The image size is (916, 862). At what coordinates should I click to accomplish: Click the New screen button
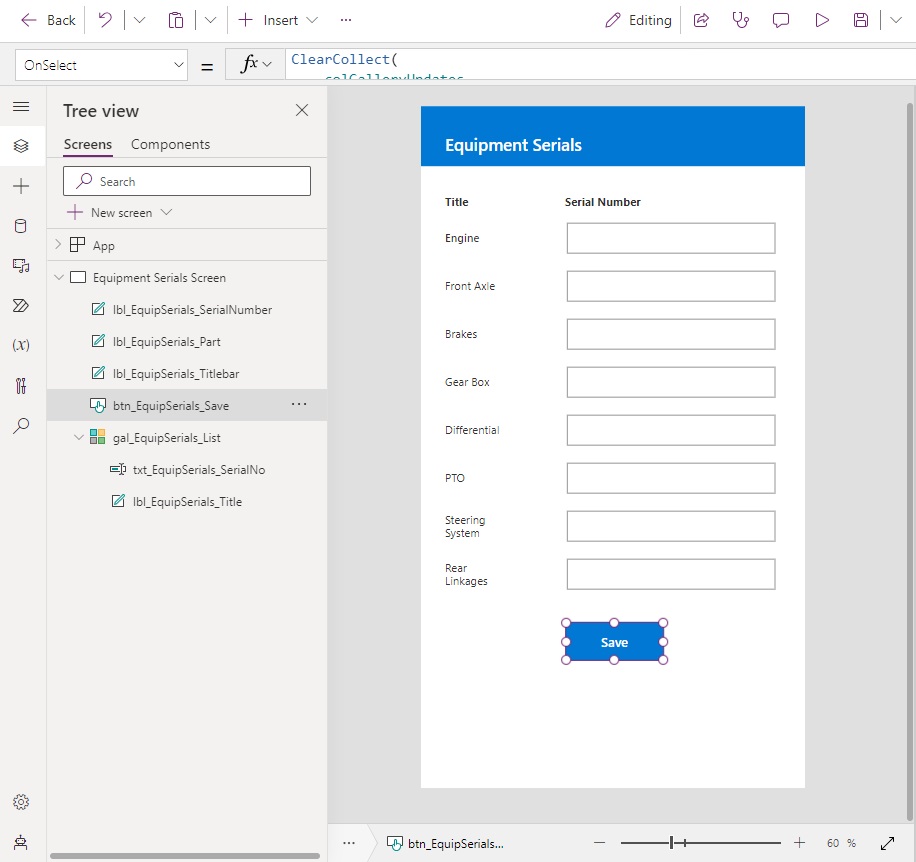click(118, 212)
